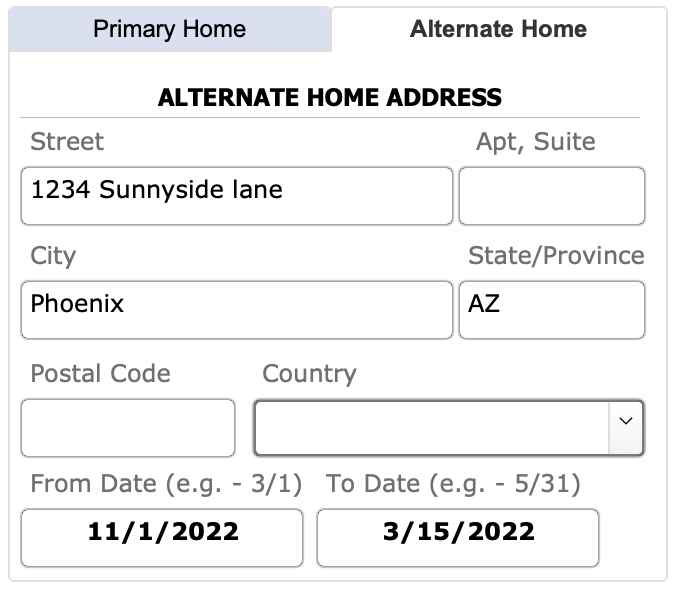This screenshot has width=678, height=590.
Task: Select the State/Province field containing AZ
Action: point(551,309)
